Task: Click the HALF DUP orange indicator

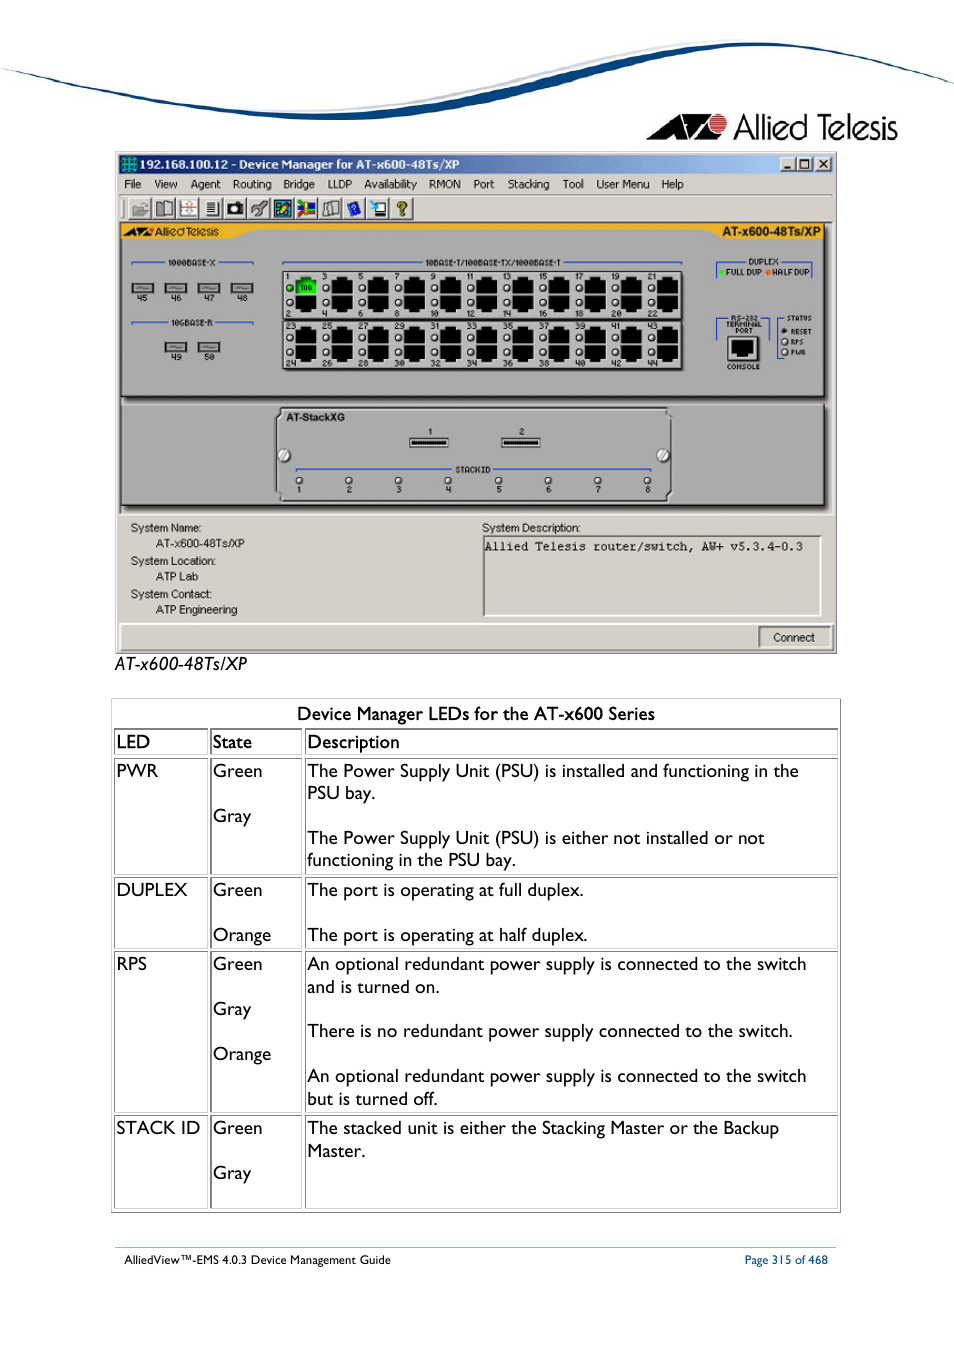Action: (x=768, y=272)
